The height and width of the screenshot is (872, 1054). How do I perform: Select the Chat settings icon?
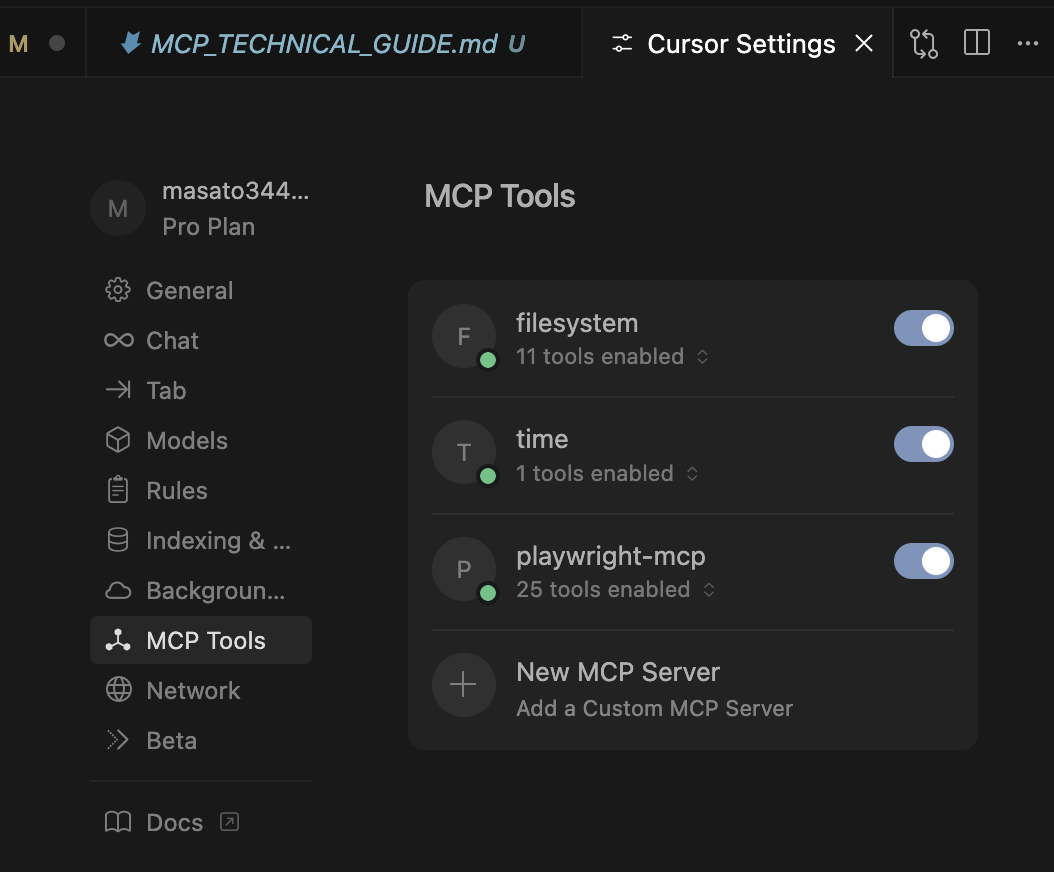pyautogui.click(x=117, y=340)
